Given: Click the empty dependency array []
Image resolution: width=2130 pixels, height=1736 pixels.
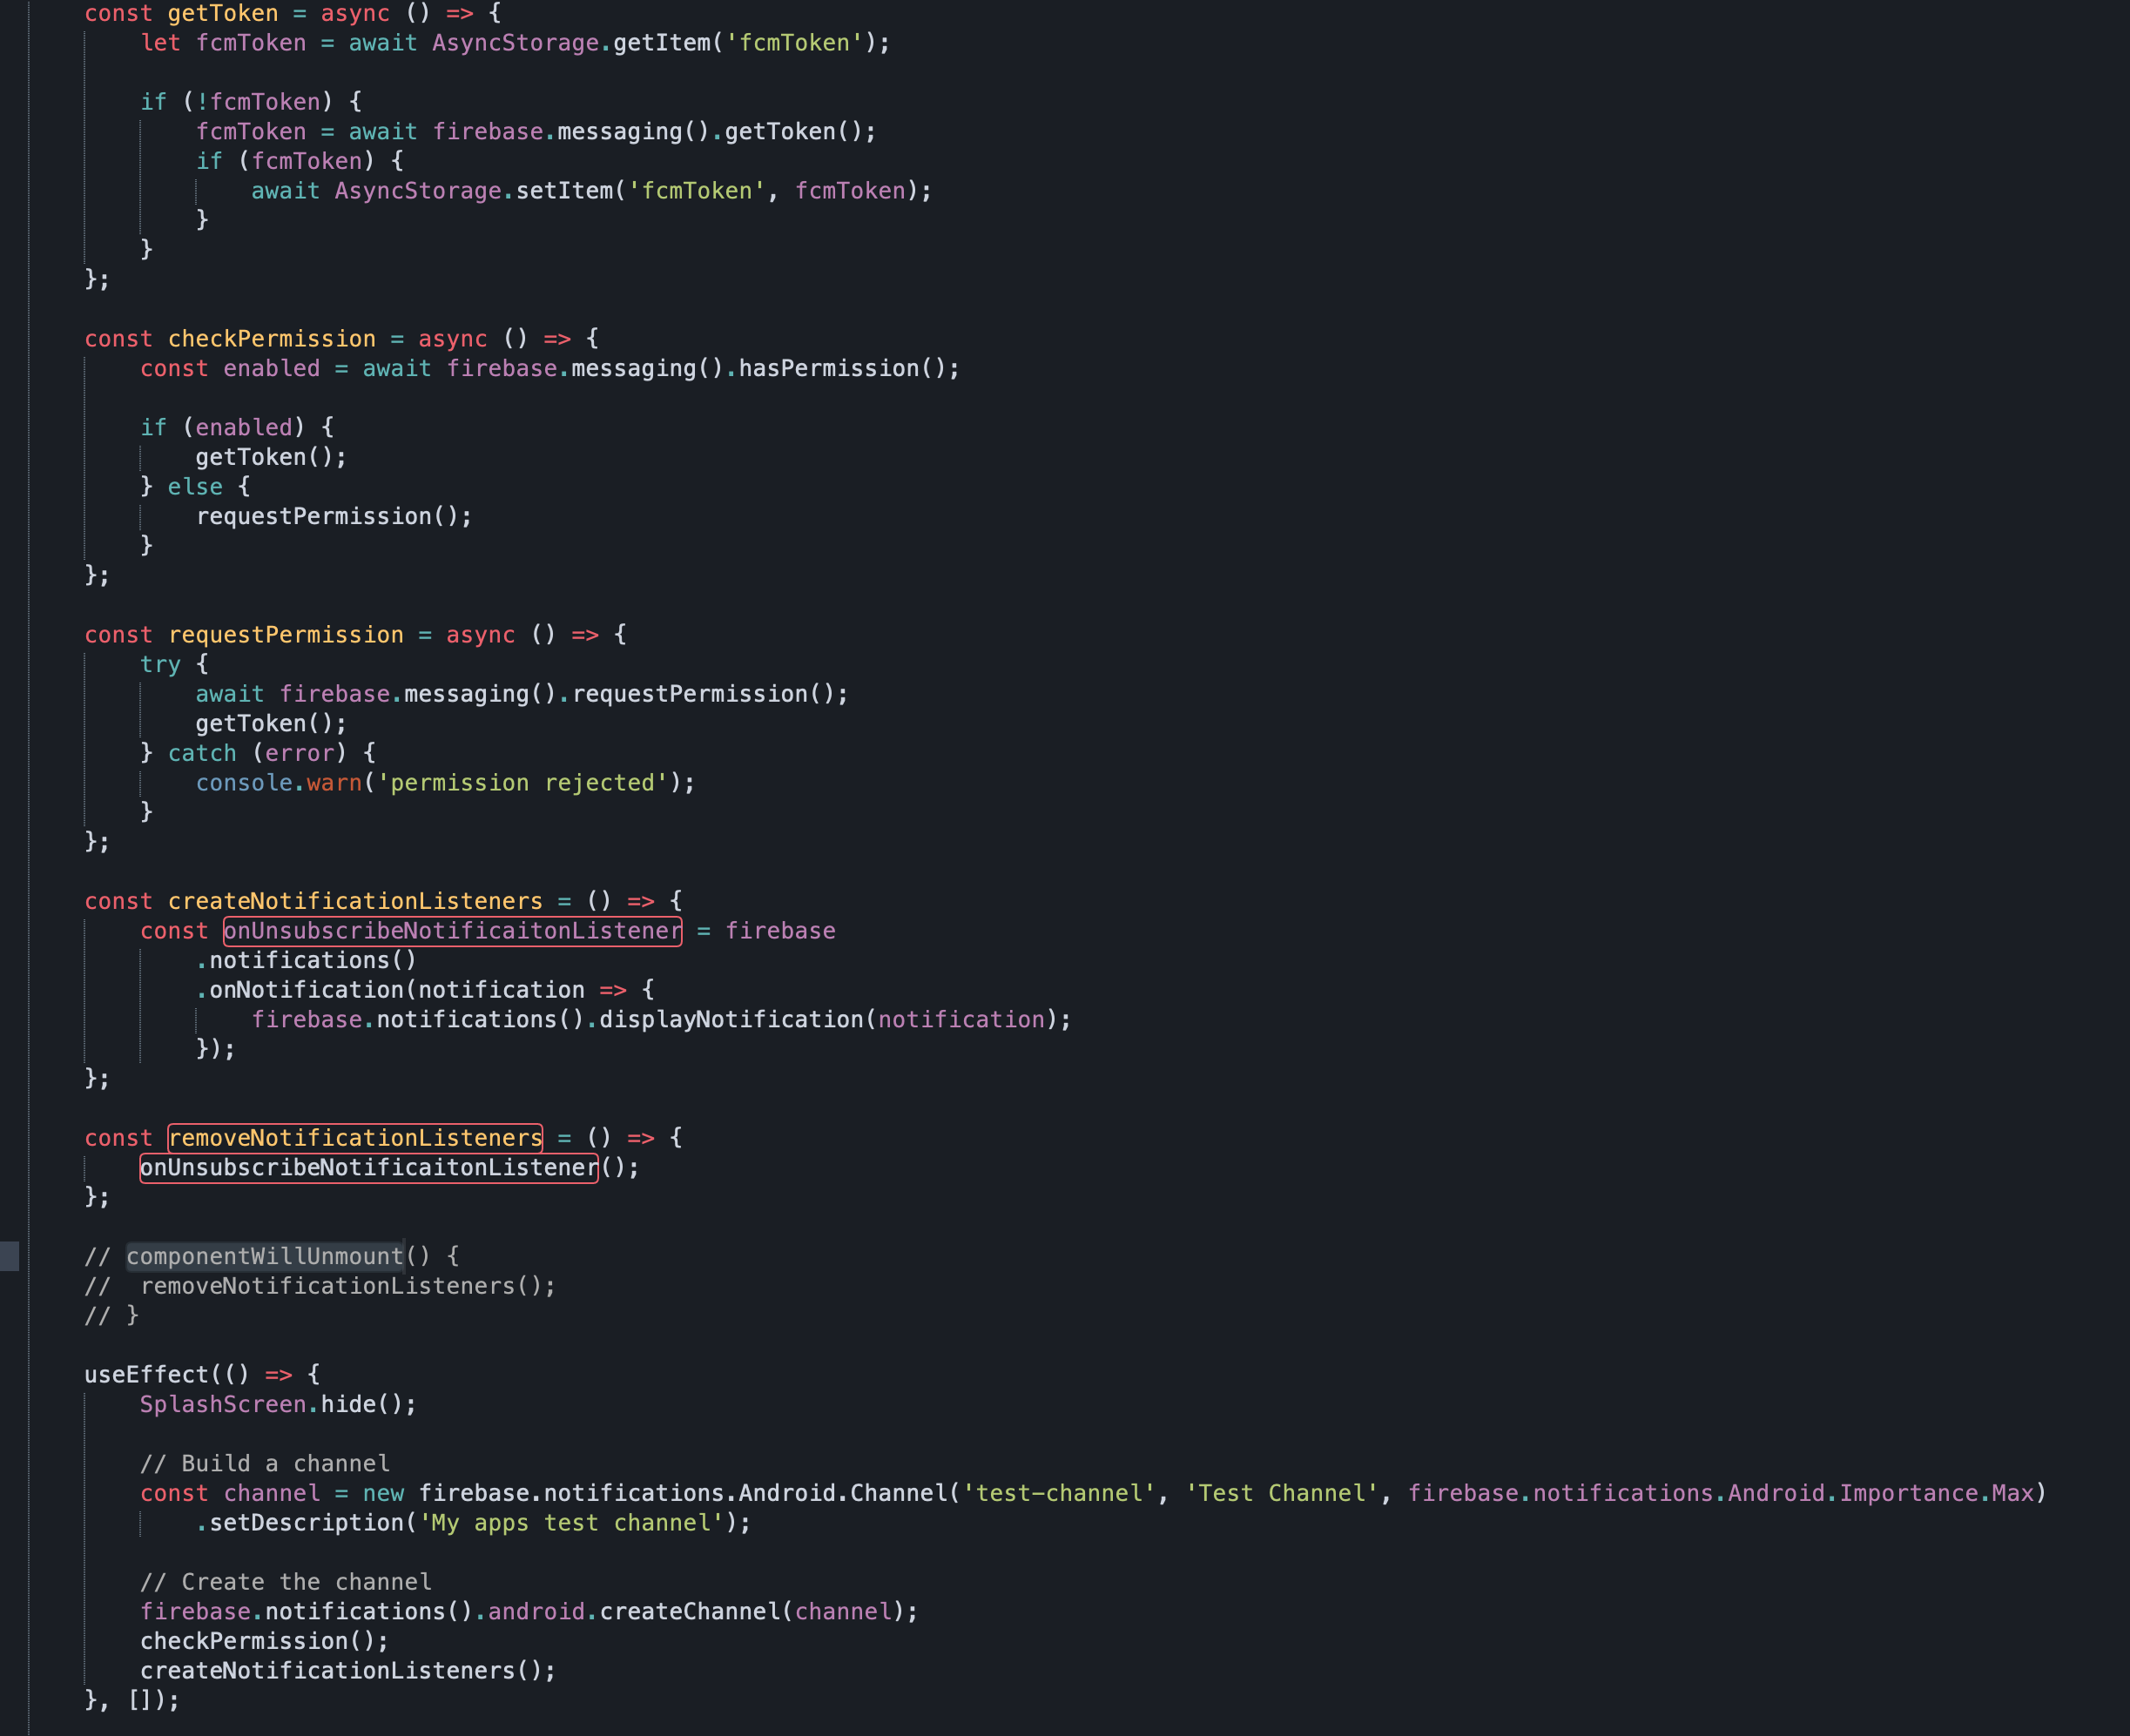Looking at the screenshot, I should click(x=140, y=1701).
